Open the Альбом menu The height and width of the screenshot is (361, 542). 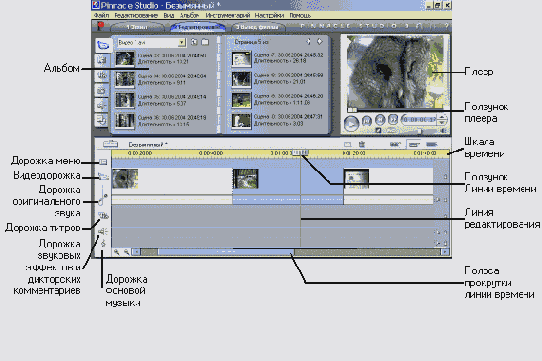[x=189, y=15]
